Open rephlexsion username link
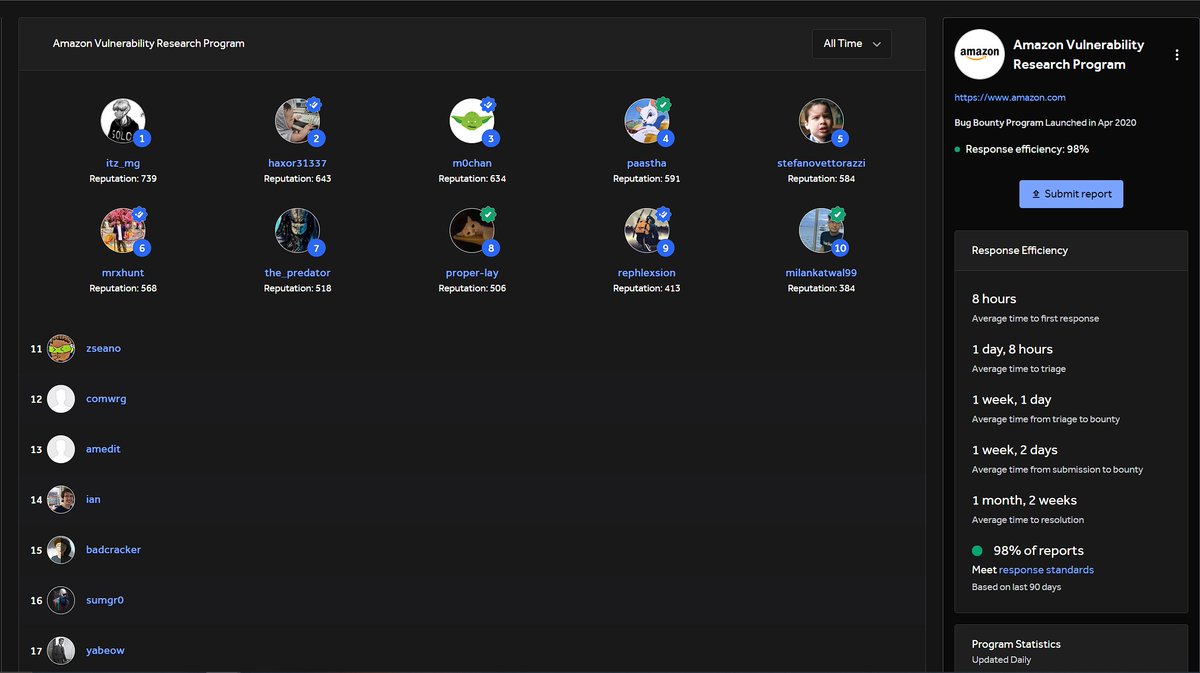 [647, 273]
